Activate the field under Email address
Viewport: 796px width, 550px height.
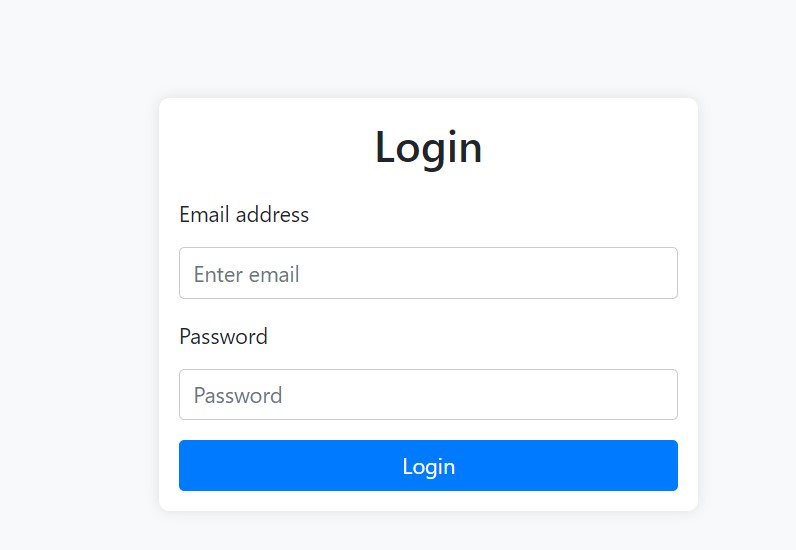point(428,273)
